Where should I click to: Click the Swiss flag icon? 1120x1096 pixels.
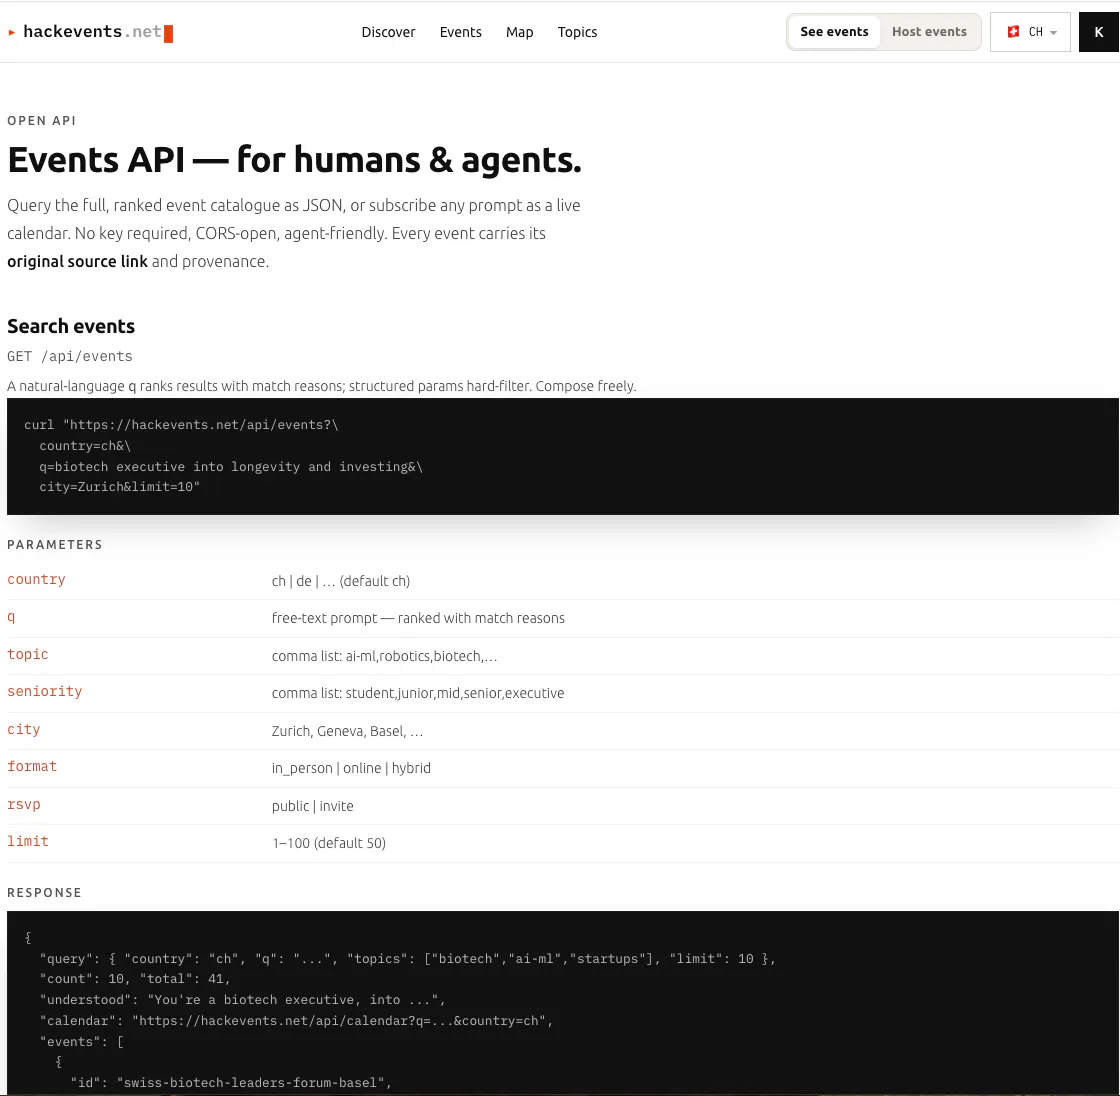pyautogui.click(x=1013, y=31)
